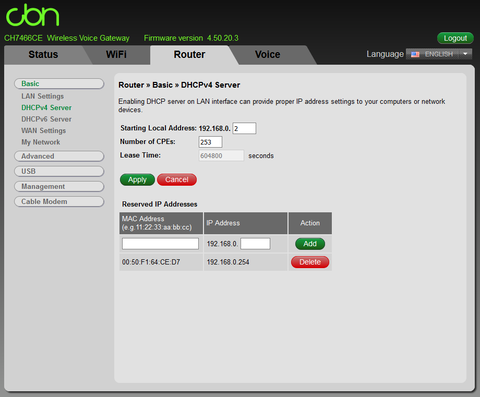Click the Lease Time label

tap(140, 155)
